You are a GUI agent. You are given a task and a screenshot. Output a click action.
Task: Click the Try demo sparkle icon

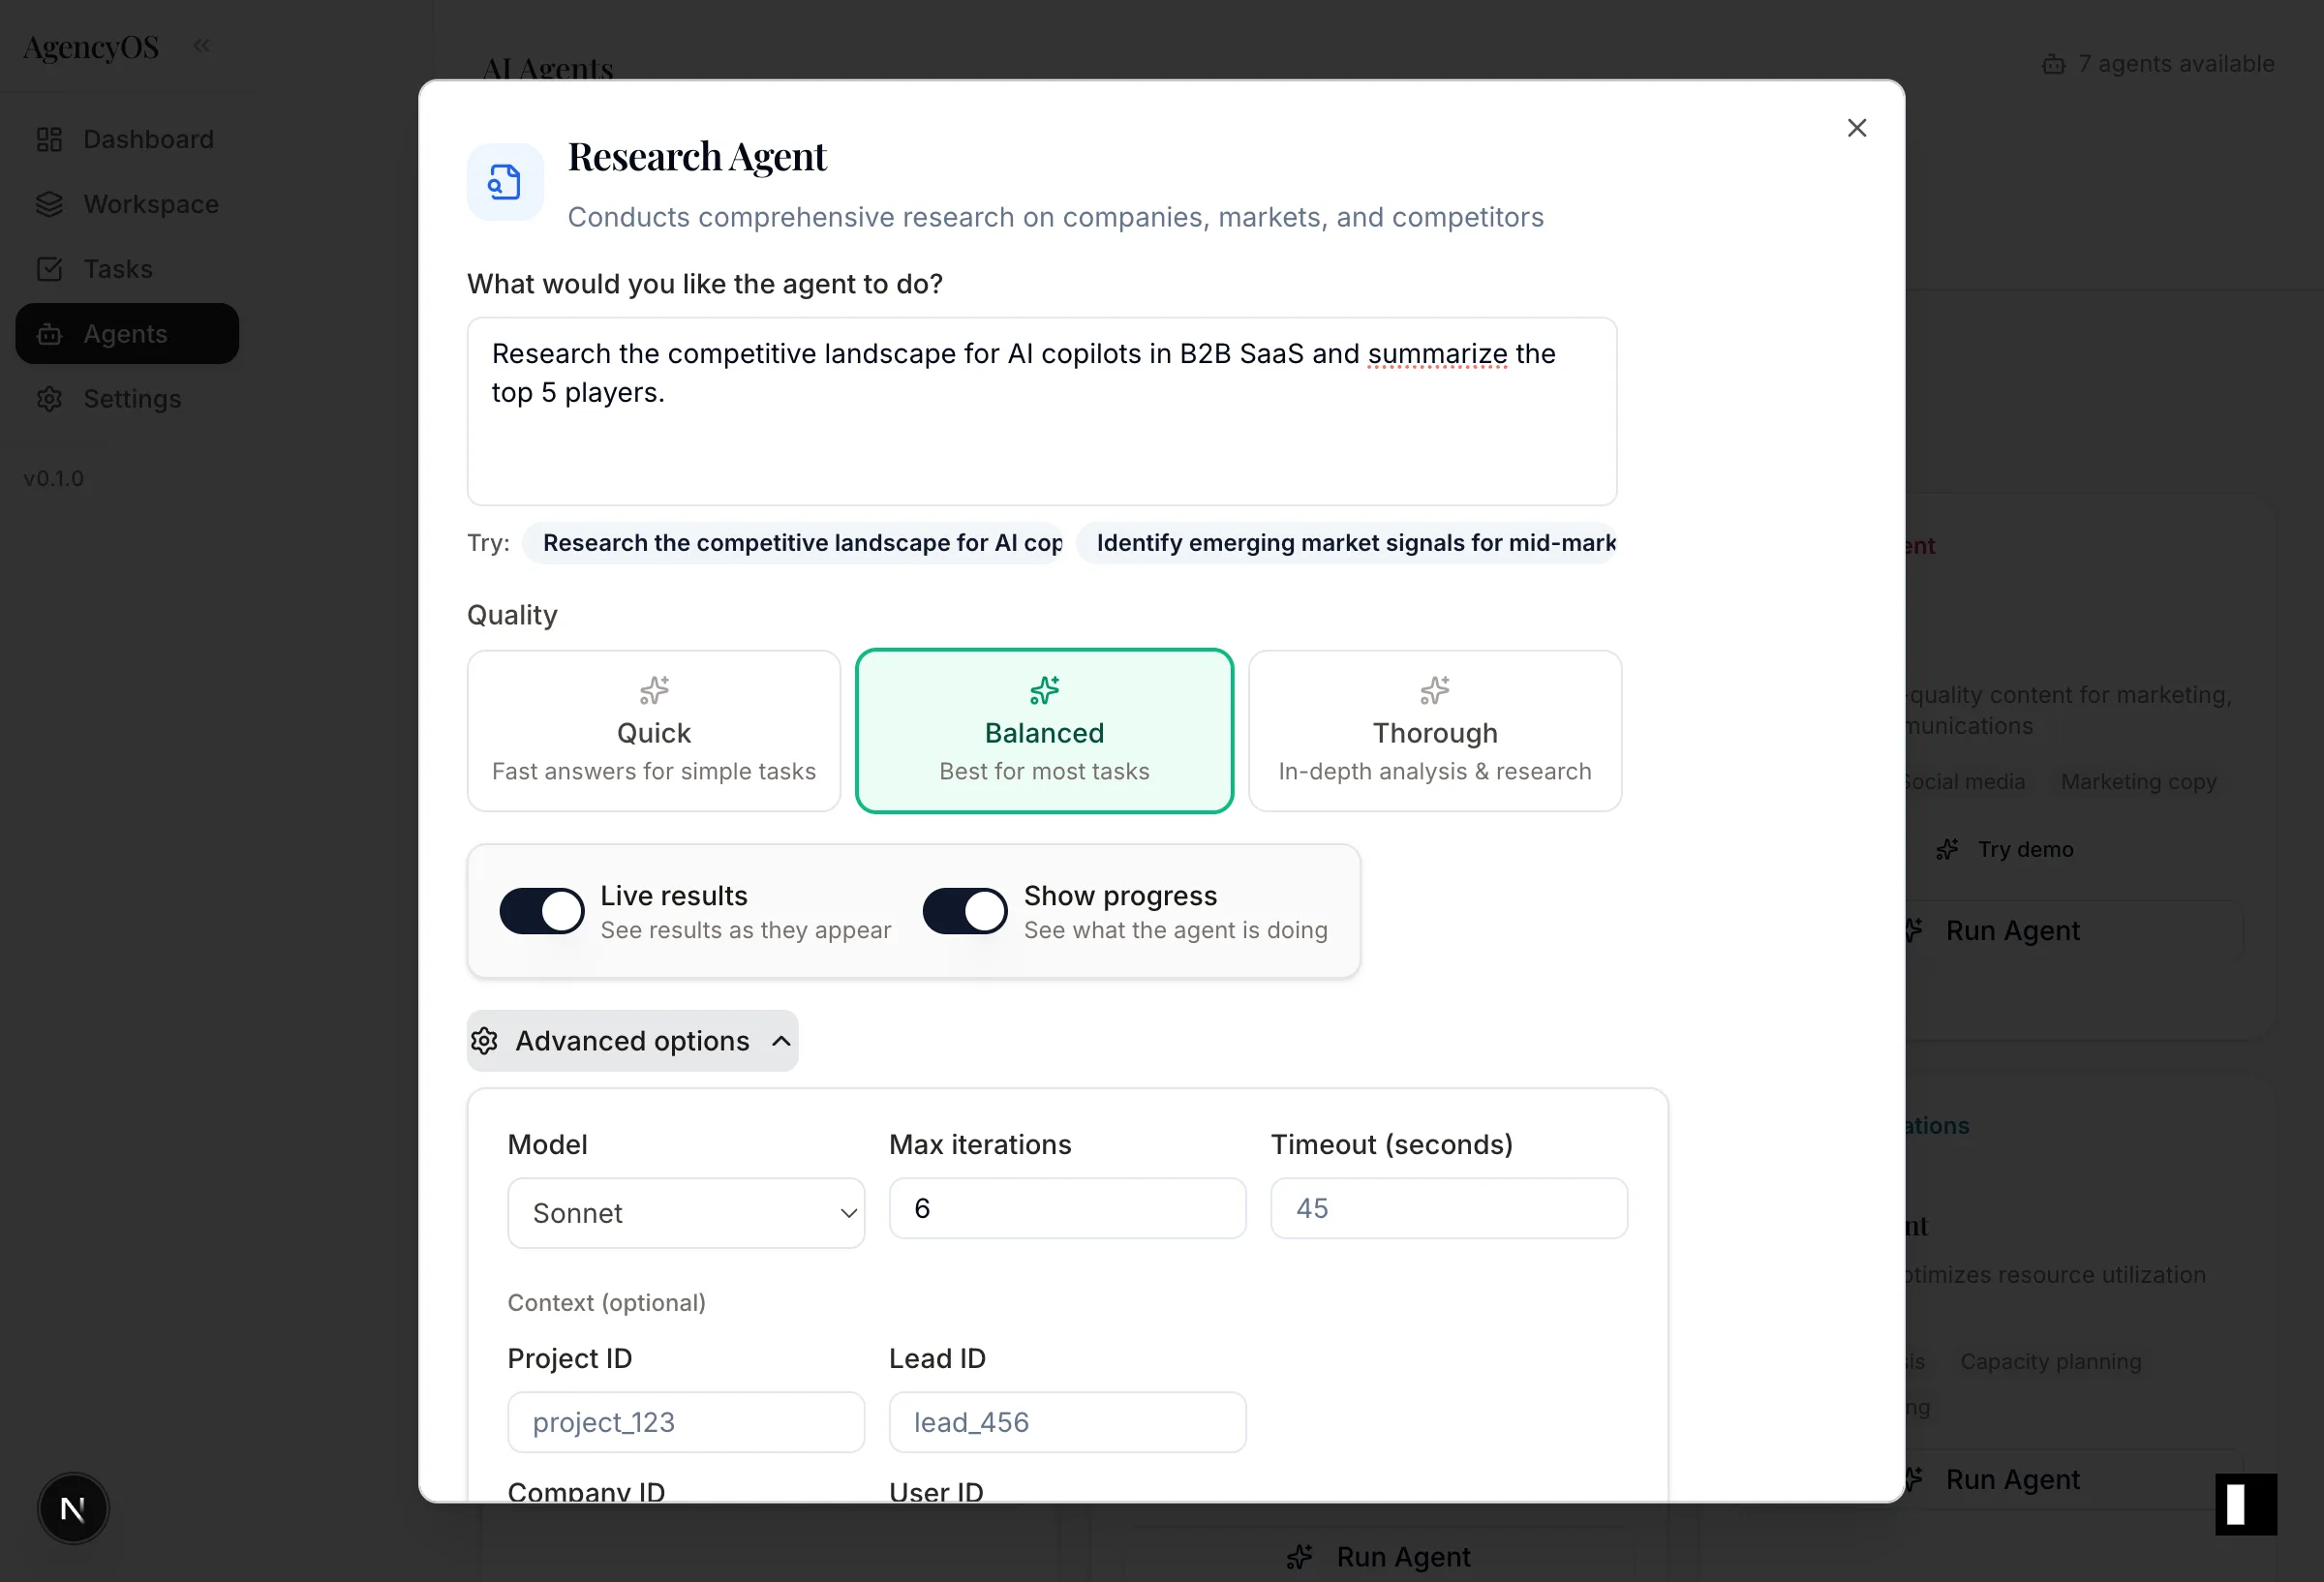[1946, 849]
